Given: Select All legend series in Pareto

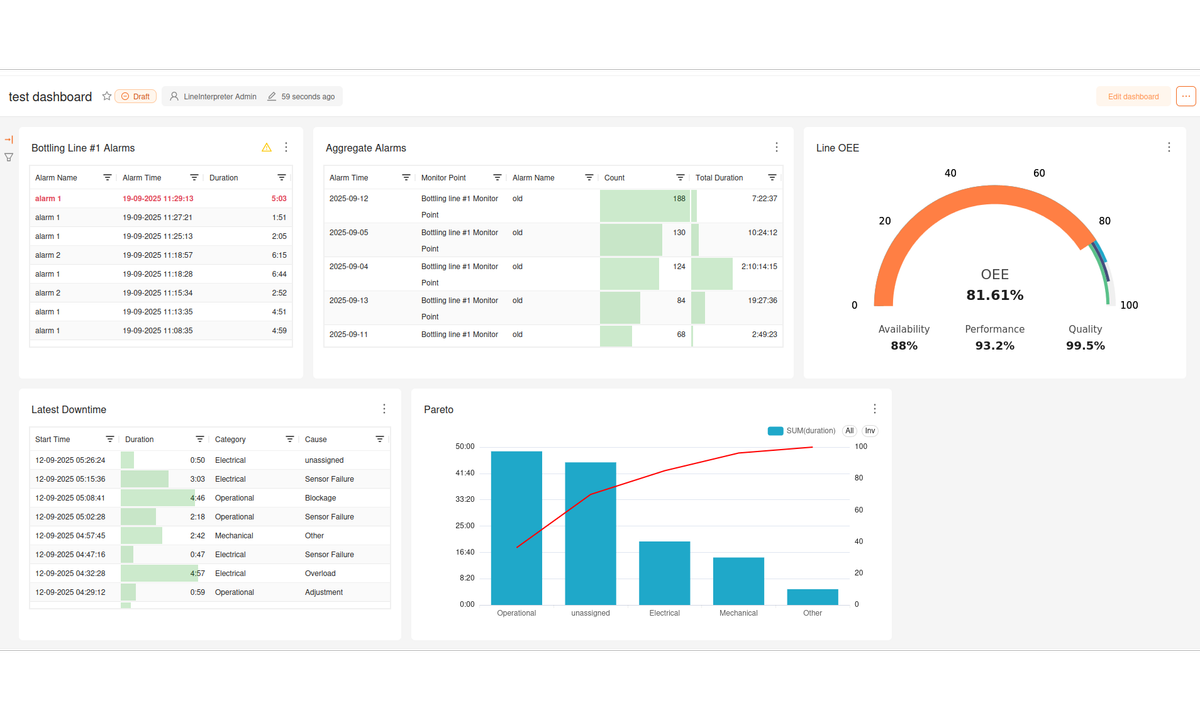Looking at the screenshot, I should click(849, 431).
